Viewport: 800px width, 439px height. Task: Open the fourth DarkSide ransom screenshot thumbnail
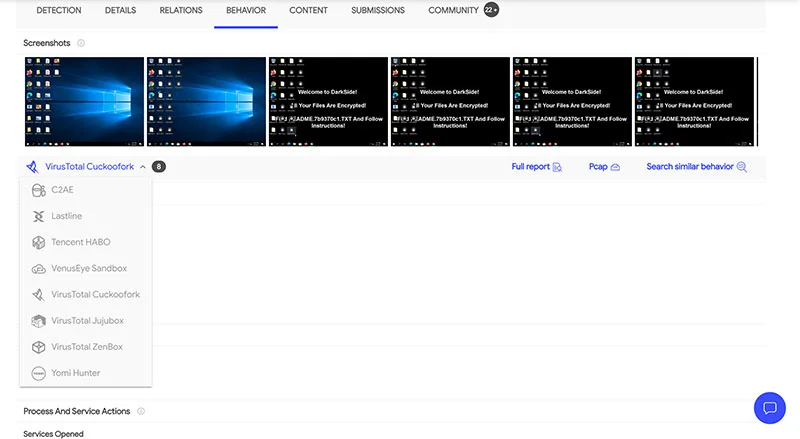point(450,102)
